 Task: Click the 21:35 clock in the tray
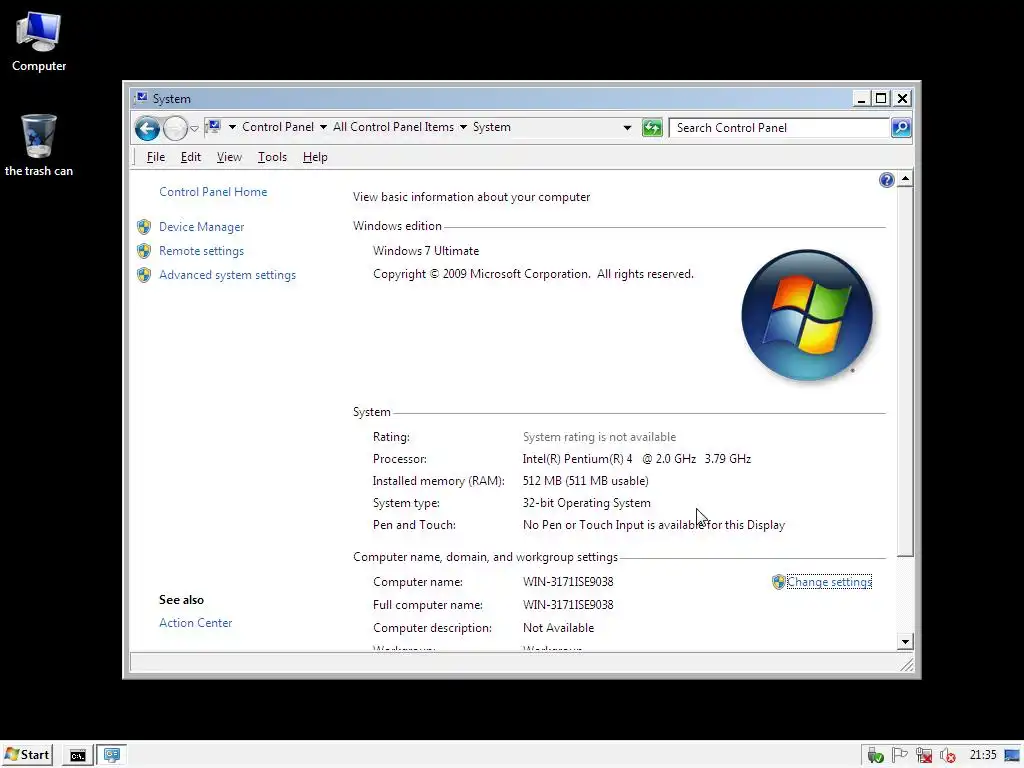click(983, 755)
